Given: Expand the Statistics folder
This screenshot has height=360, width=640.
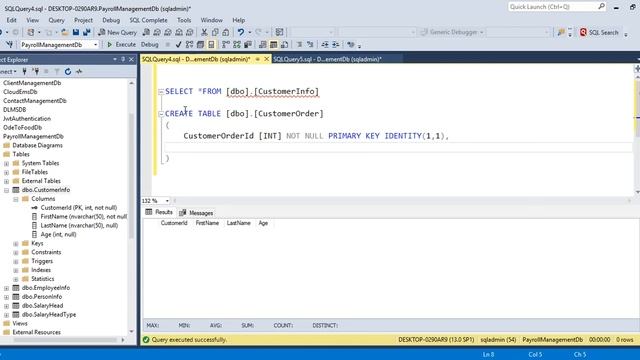Looking at the screenshot, I should [16, 280].
